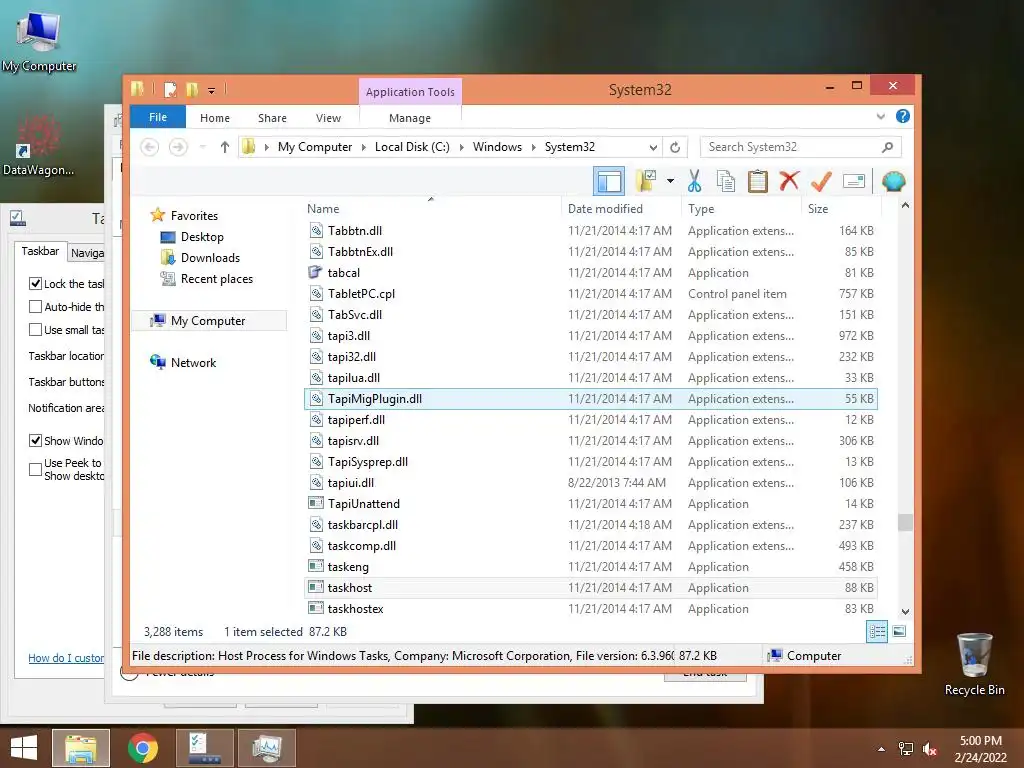Switch to large icons view layout
Screen dimensions: 1024x768
click(899, 631)
